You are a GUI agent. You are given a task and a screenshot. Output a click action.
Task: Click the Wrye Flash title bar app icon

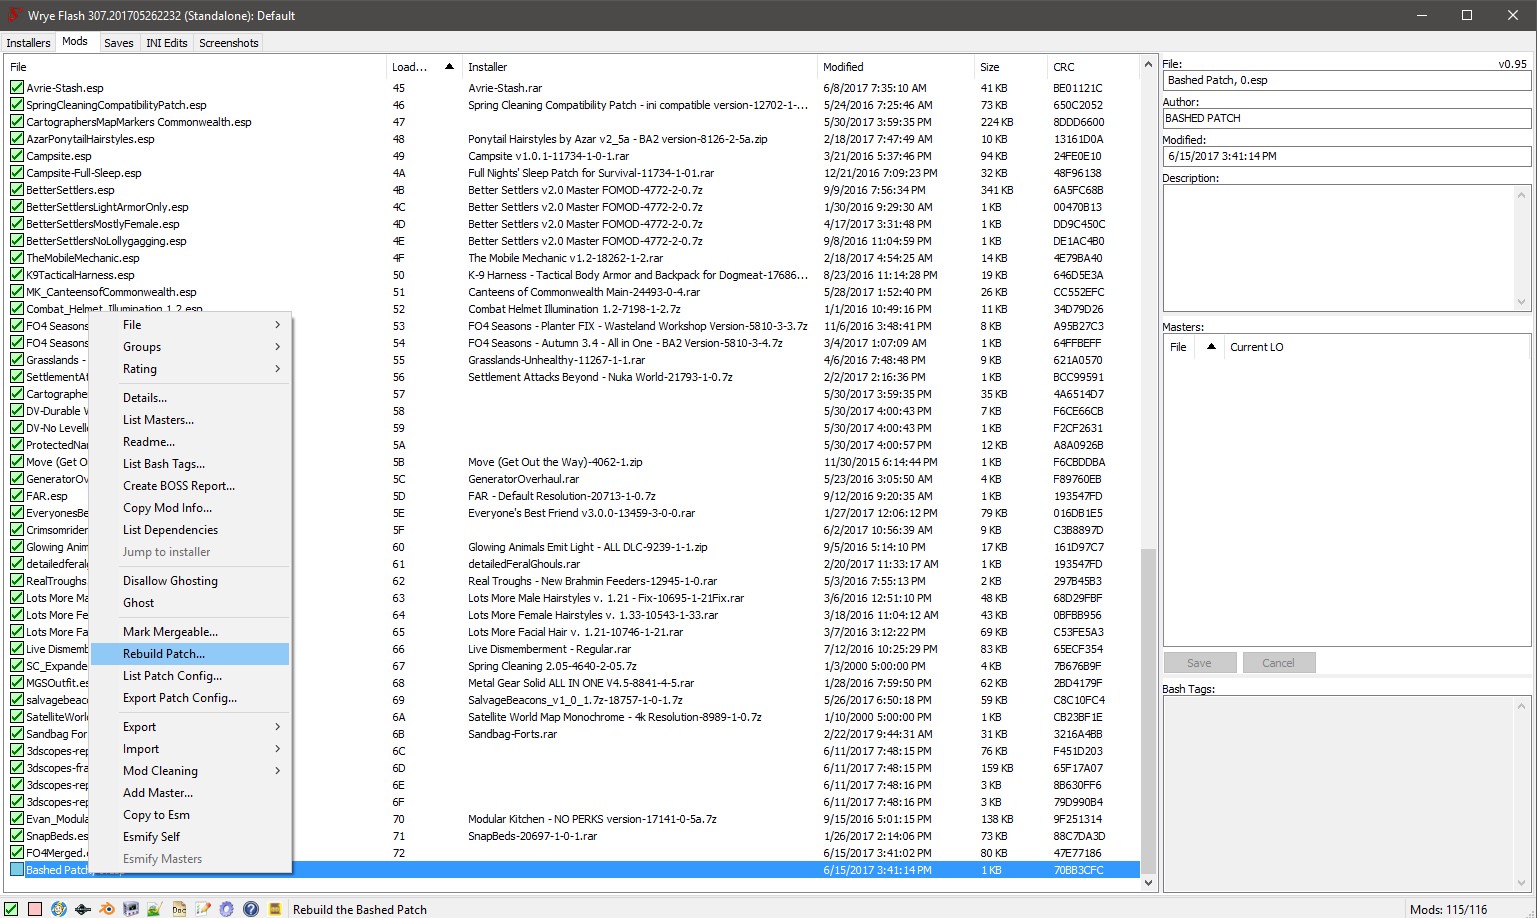pos(14,15)
